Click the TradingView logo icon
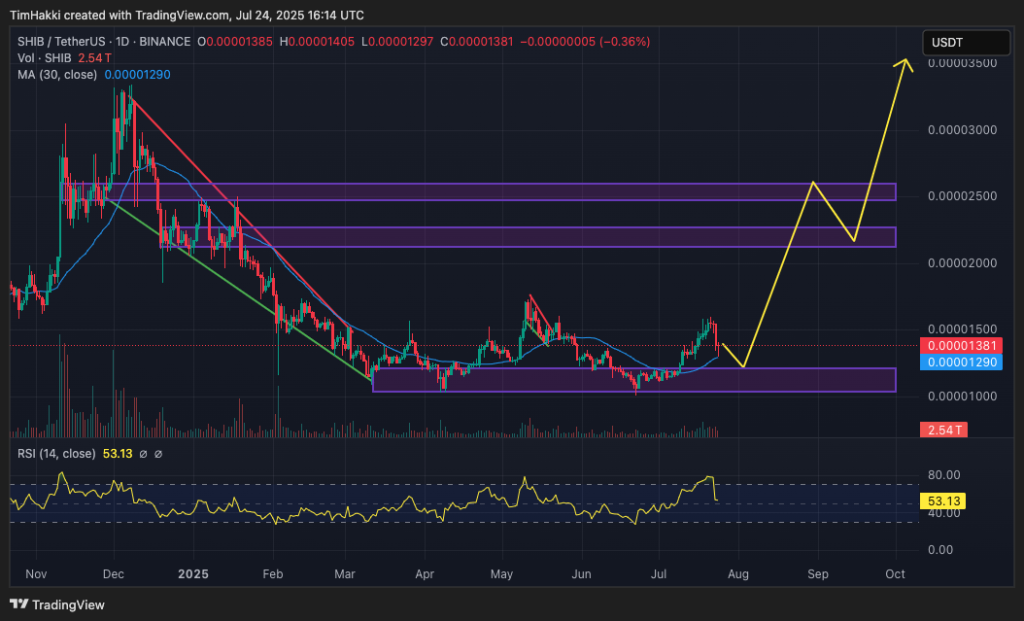Image resolution: width=1024 pixels, height=621 pixels. (19, 604)
